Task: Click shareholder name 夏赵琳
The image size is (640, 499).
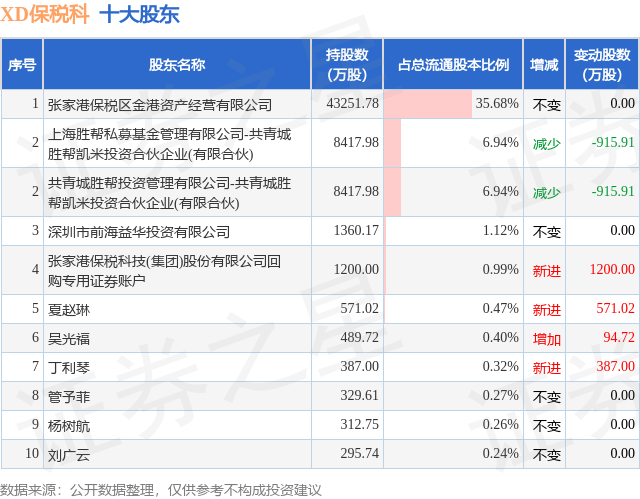Action: (x=69, y=310)
